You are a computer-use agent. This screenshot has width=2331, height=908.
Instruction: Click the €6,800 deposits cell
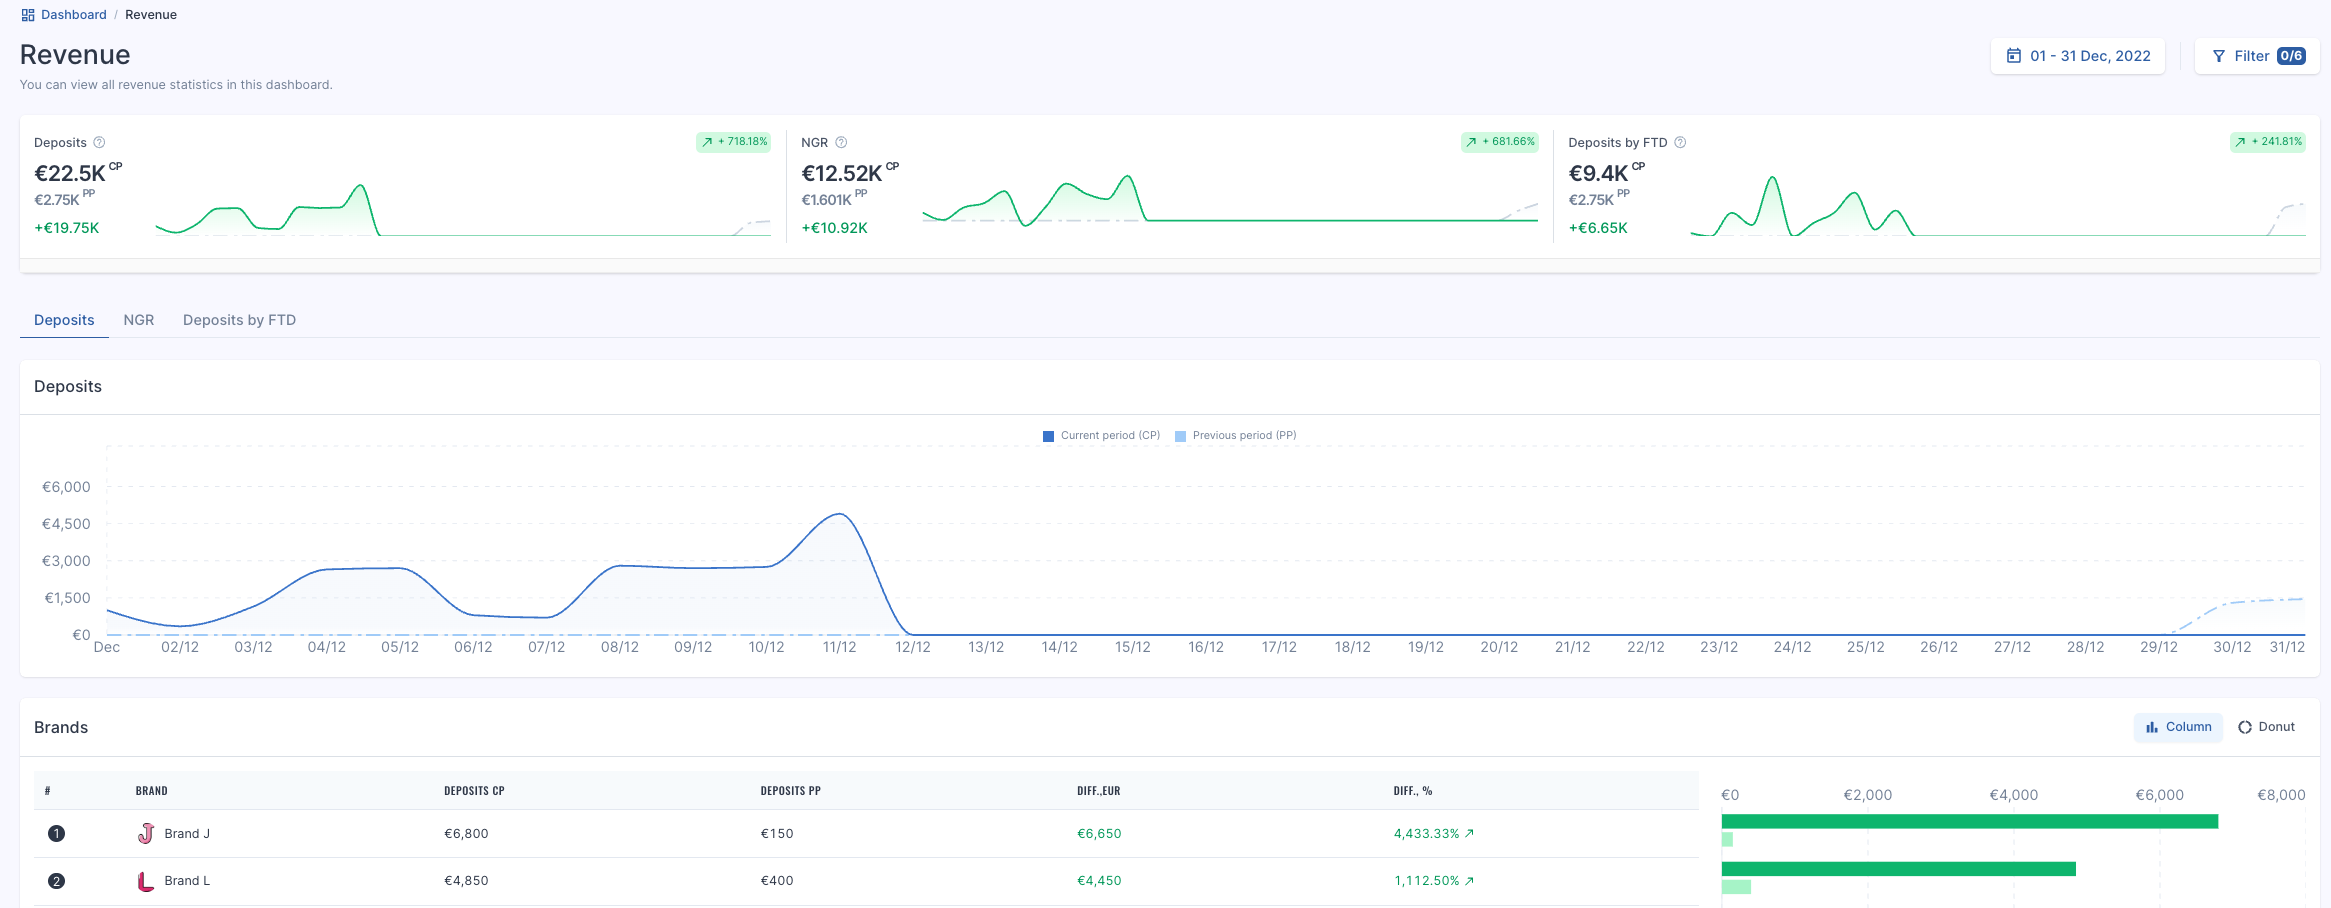466,833
